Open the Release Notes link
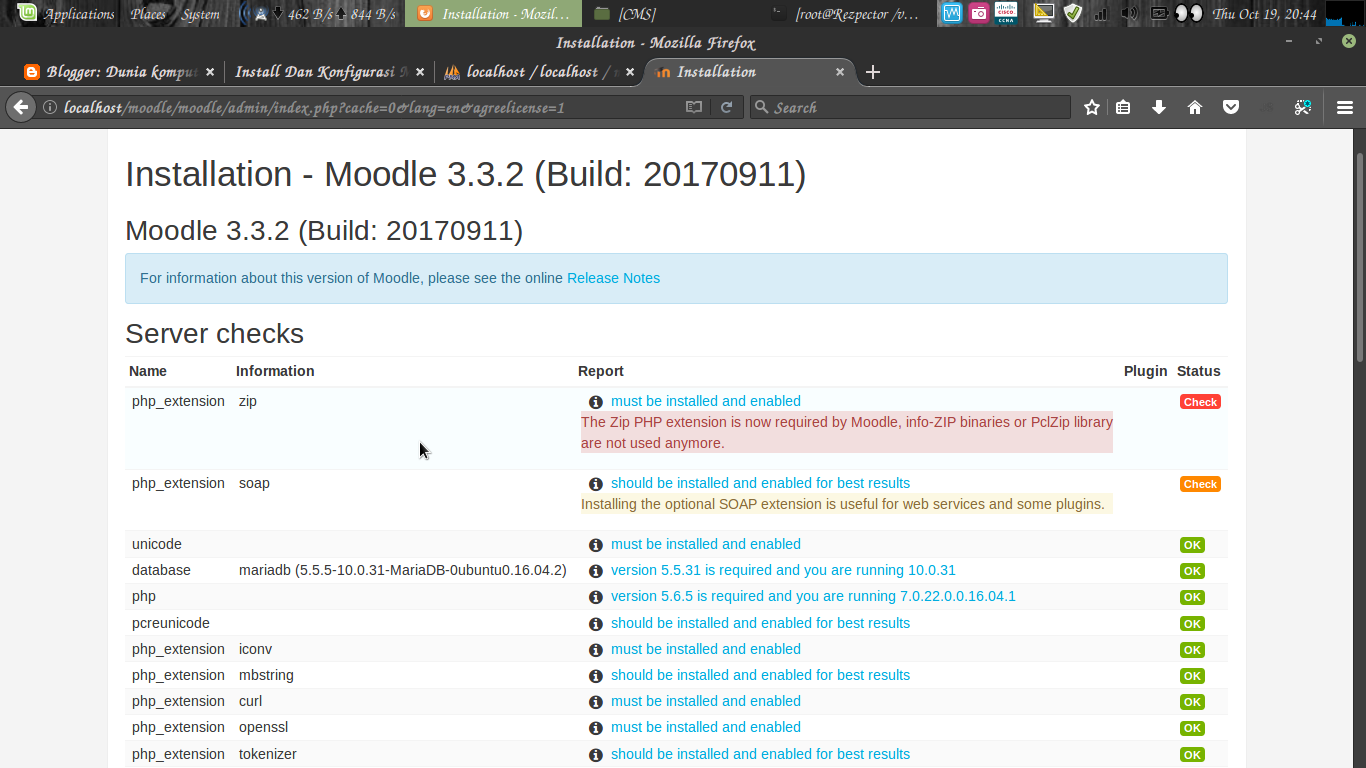The image size is (1366, 768). (613, 278)
